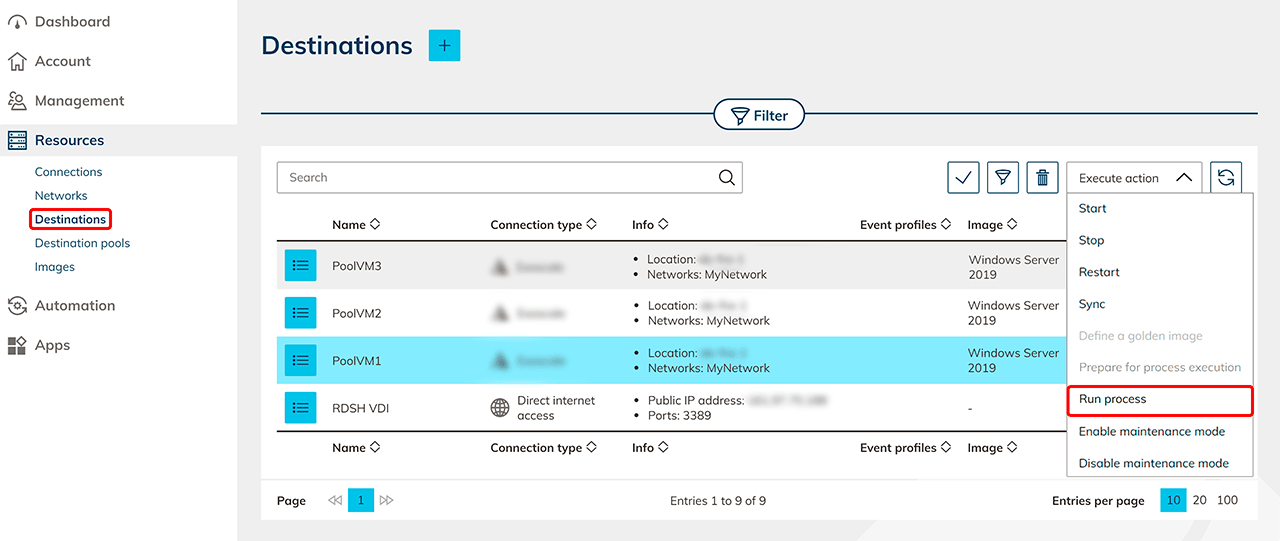Choose Enable maintenance mode menu entry
The height and width of the screenshot is (541, 1280).
click(1151, 432)
